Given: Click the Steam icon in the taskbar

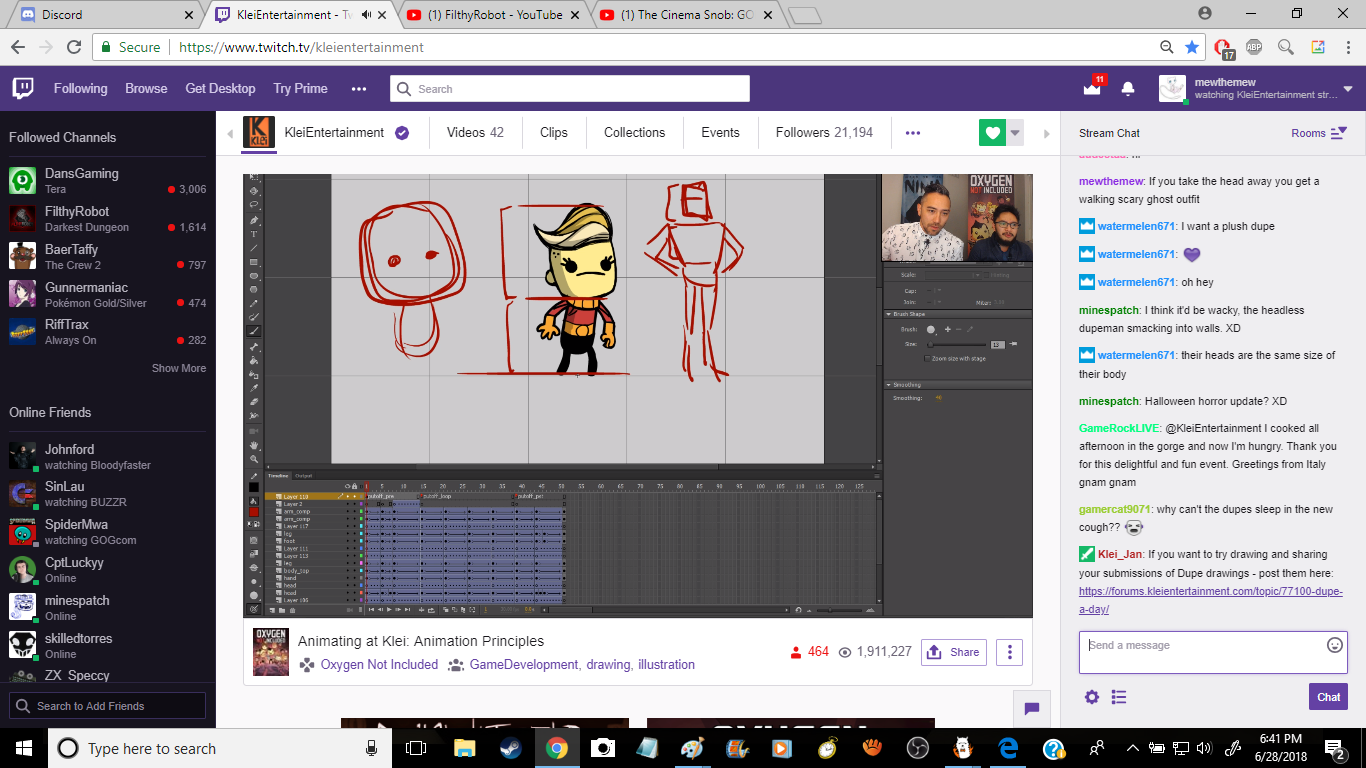Looking at the screenshot, I should pyautogui.click(x=510, y=748).
